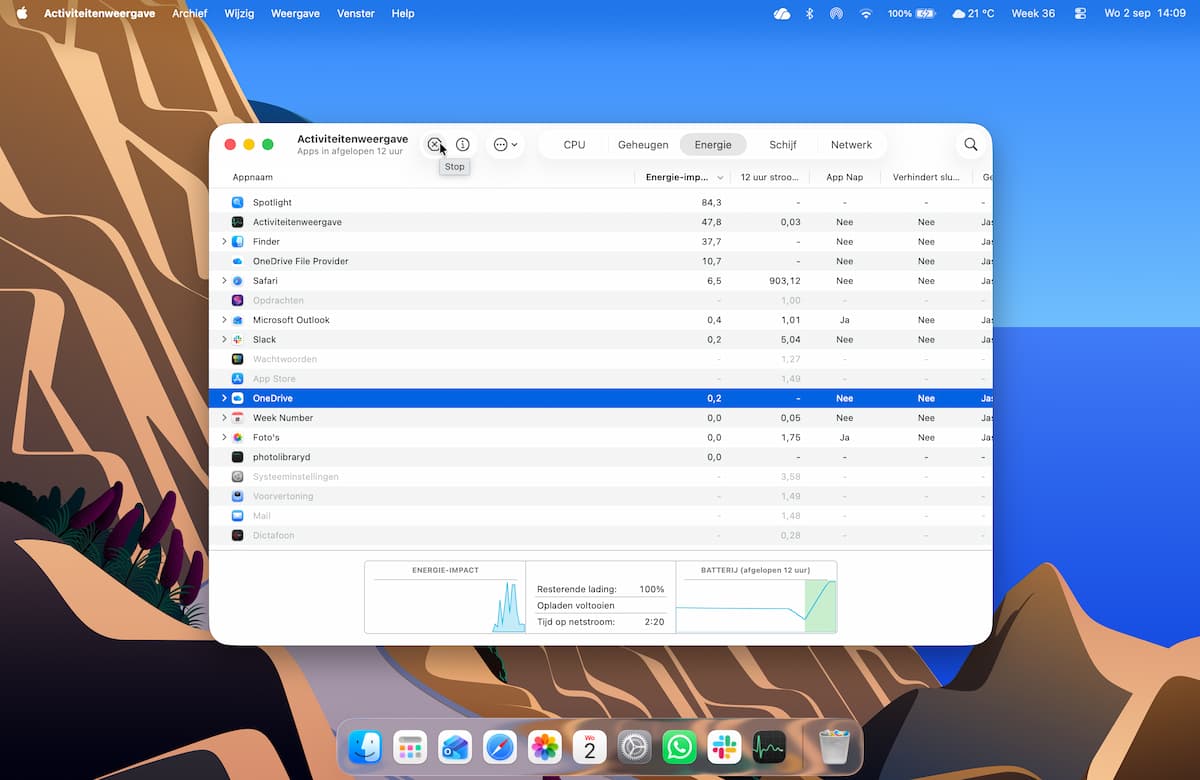
Task: Click the Slack icon in the list
Action: click(x=238, y=339)
